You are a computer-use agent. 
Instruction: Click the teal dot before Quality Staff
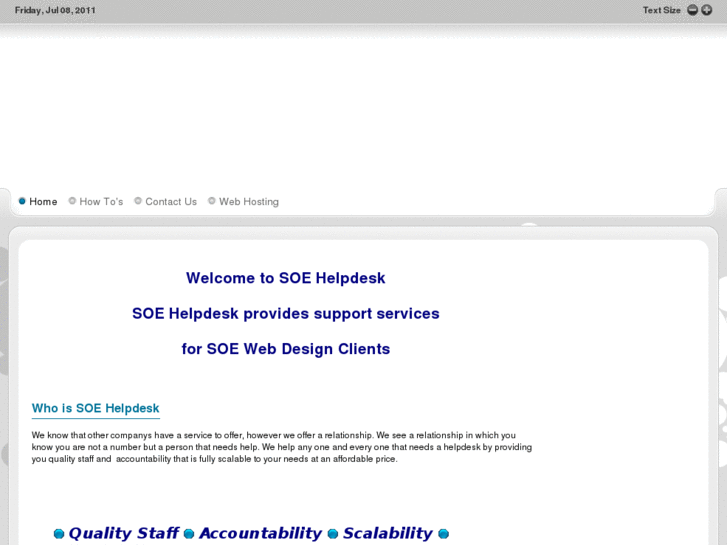coord(59,534)
